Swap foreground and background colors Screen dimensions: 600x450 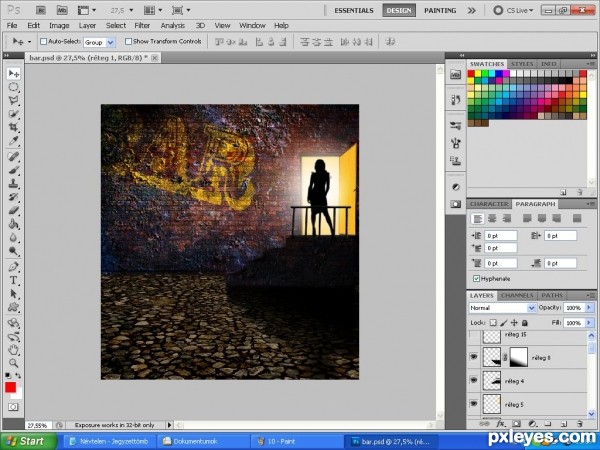(18, 376)
